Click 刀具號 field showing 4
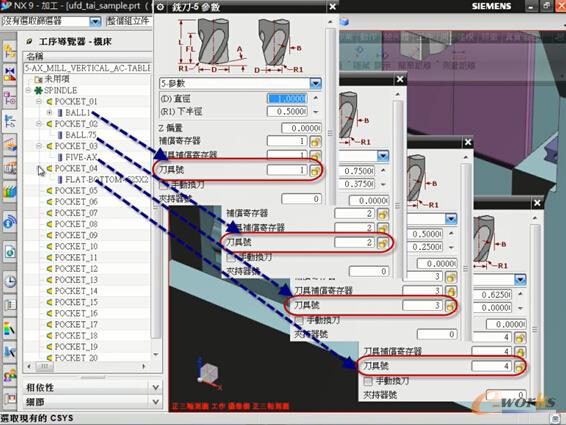566x425 pixels. [492, 367]
